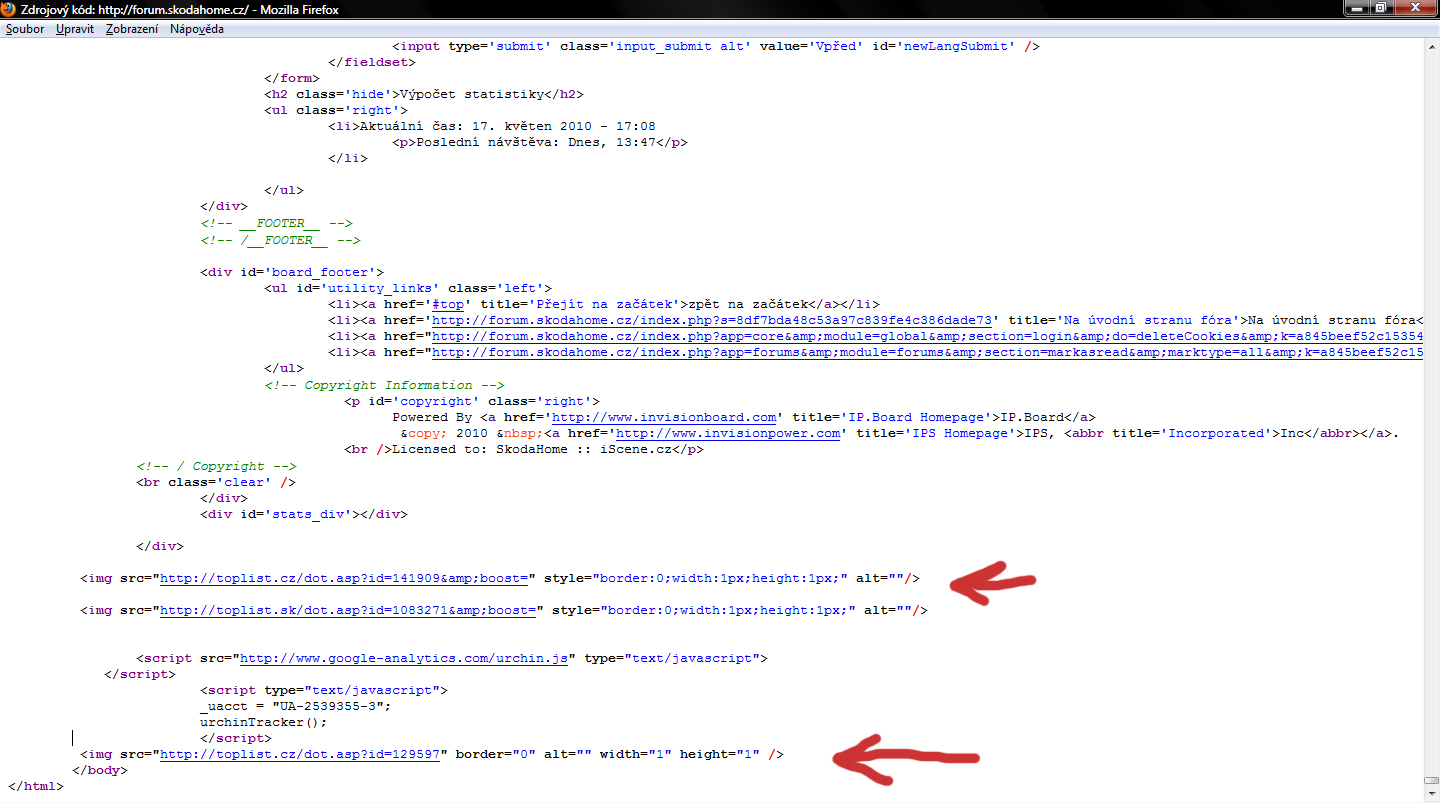Minimize the source code window
This screenshot has height=803, width=1440.
tap(1356, 8)
